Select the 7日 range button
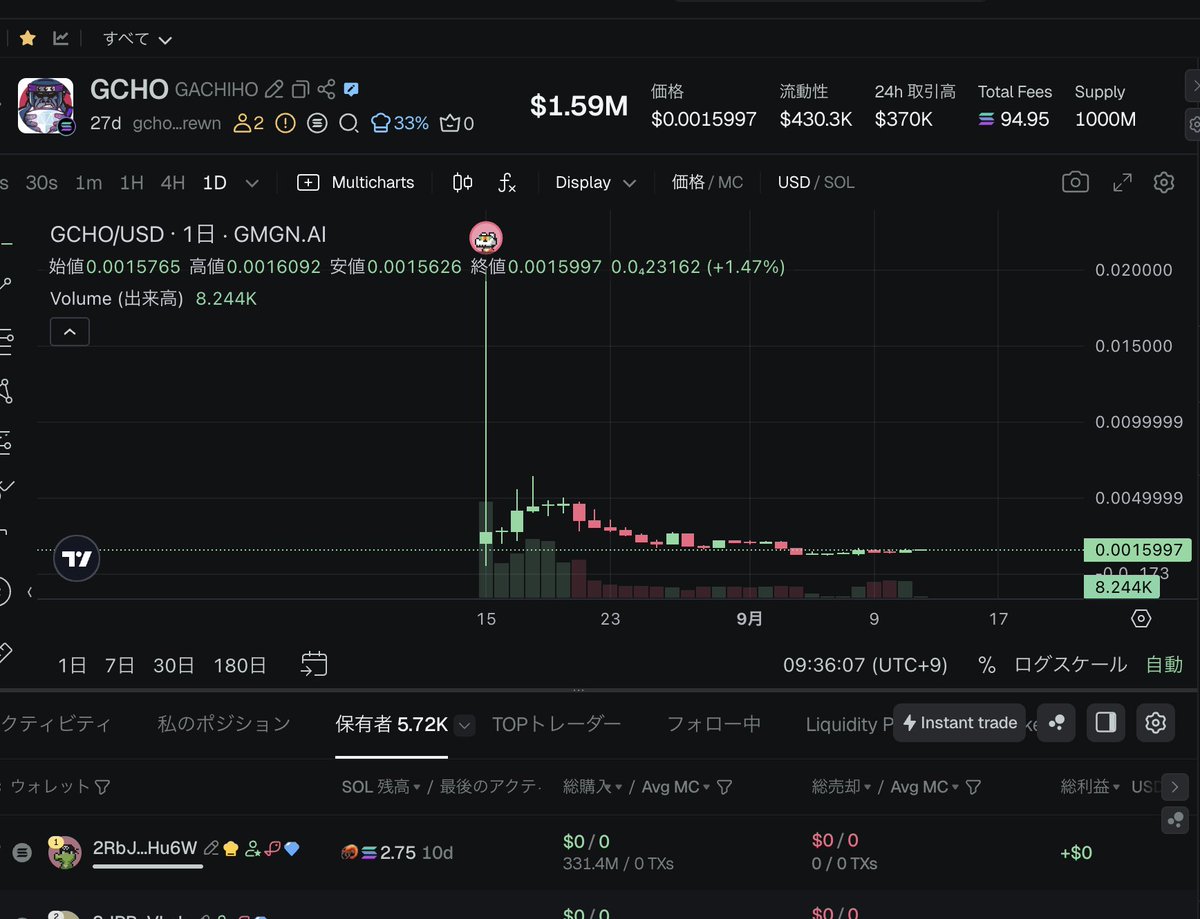This screenshot has height=919, width=1200. (x=119, y=665)
